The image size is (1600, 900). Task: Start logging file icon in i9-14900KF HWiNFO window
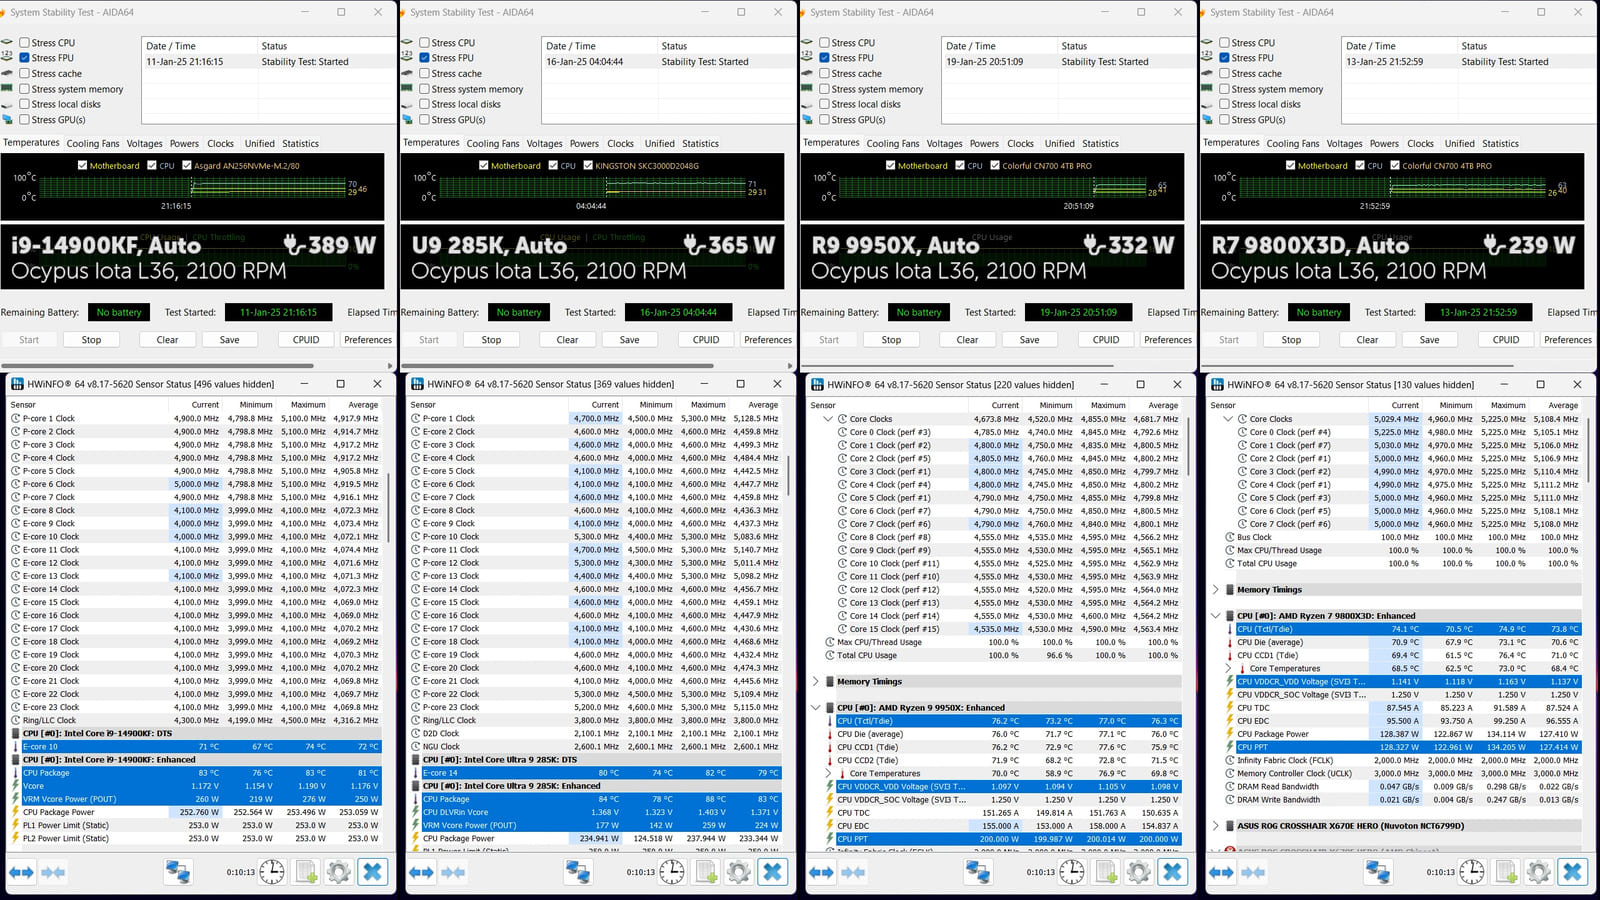point(306,872)
